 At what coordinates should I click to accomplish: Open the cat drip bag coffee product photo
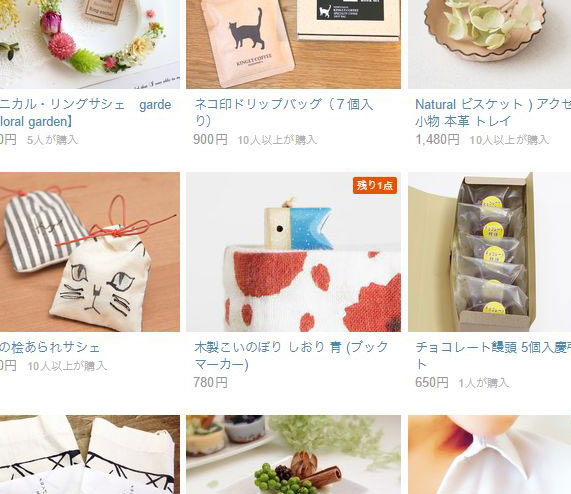(293, 44)
